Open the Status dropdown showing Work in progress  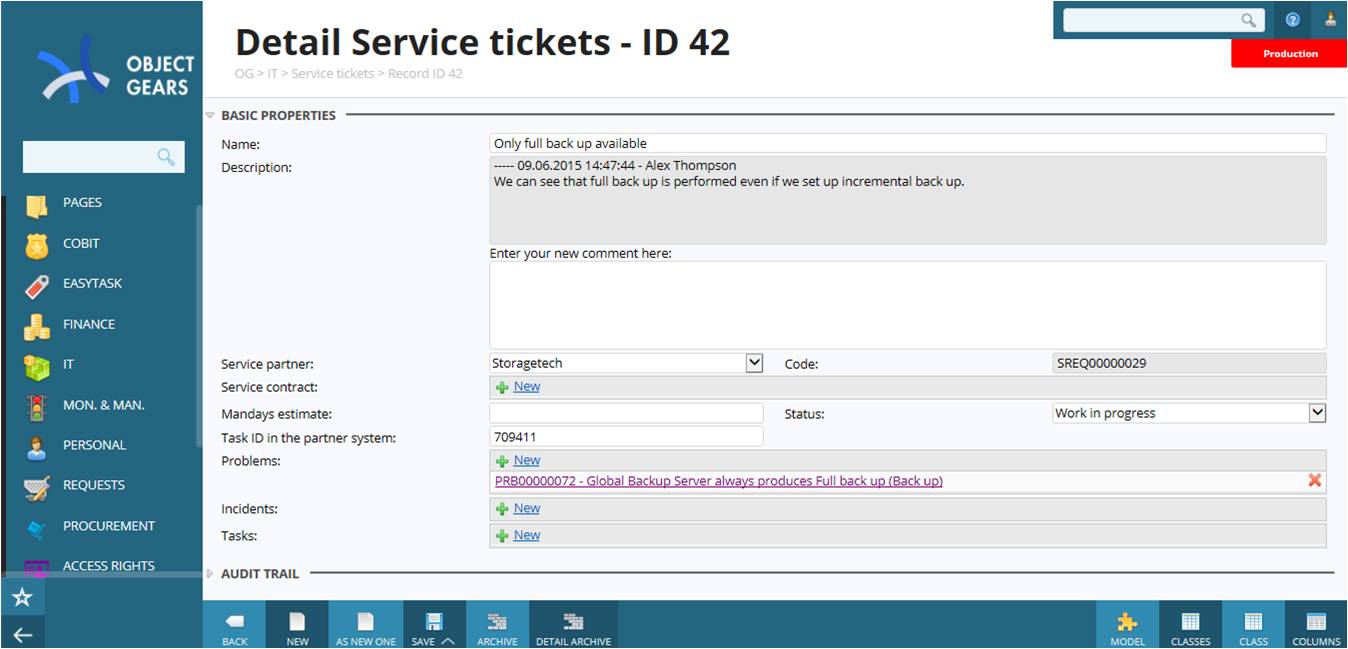1190,413
